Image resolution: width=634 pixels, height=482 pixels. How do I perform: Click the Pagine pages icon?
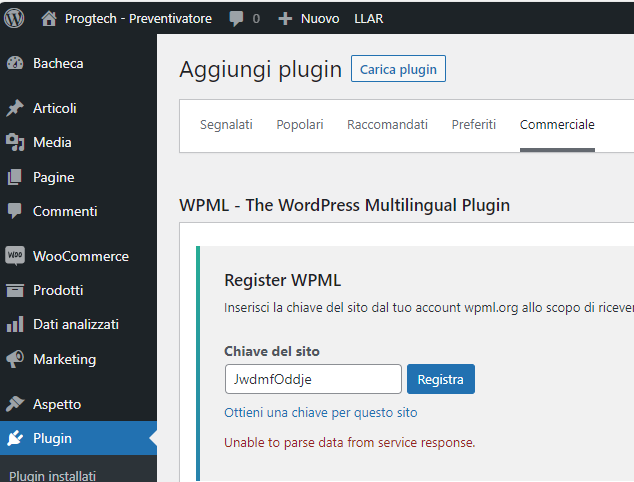point(15,177)
